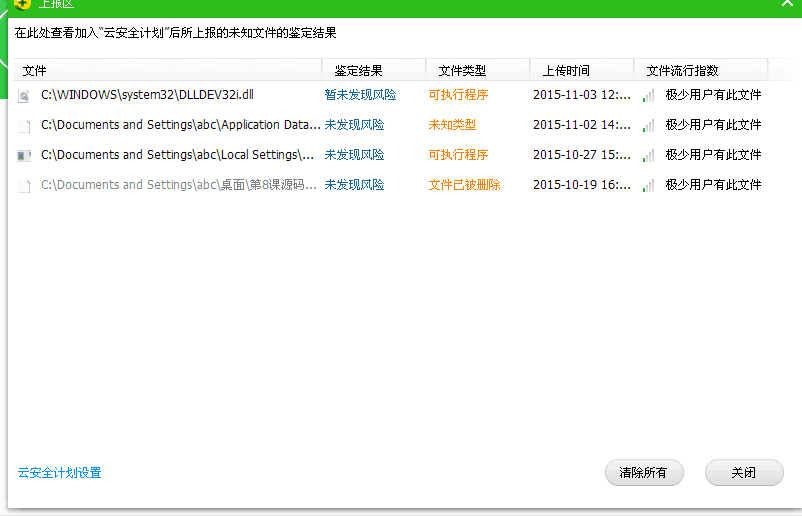Select the Application Data file path
Screen dimensions: 802x516
(181, 125)
